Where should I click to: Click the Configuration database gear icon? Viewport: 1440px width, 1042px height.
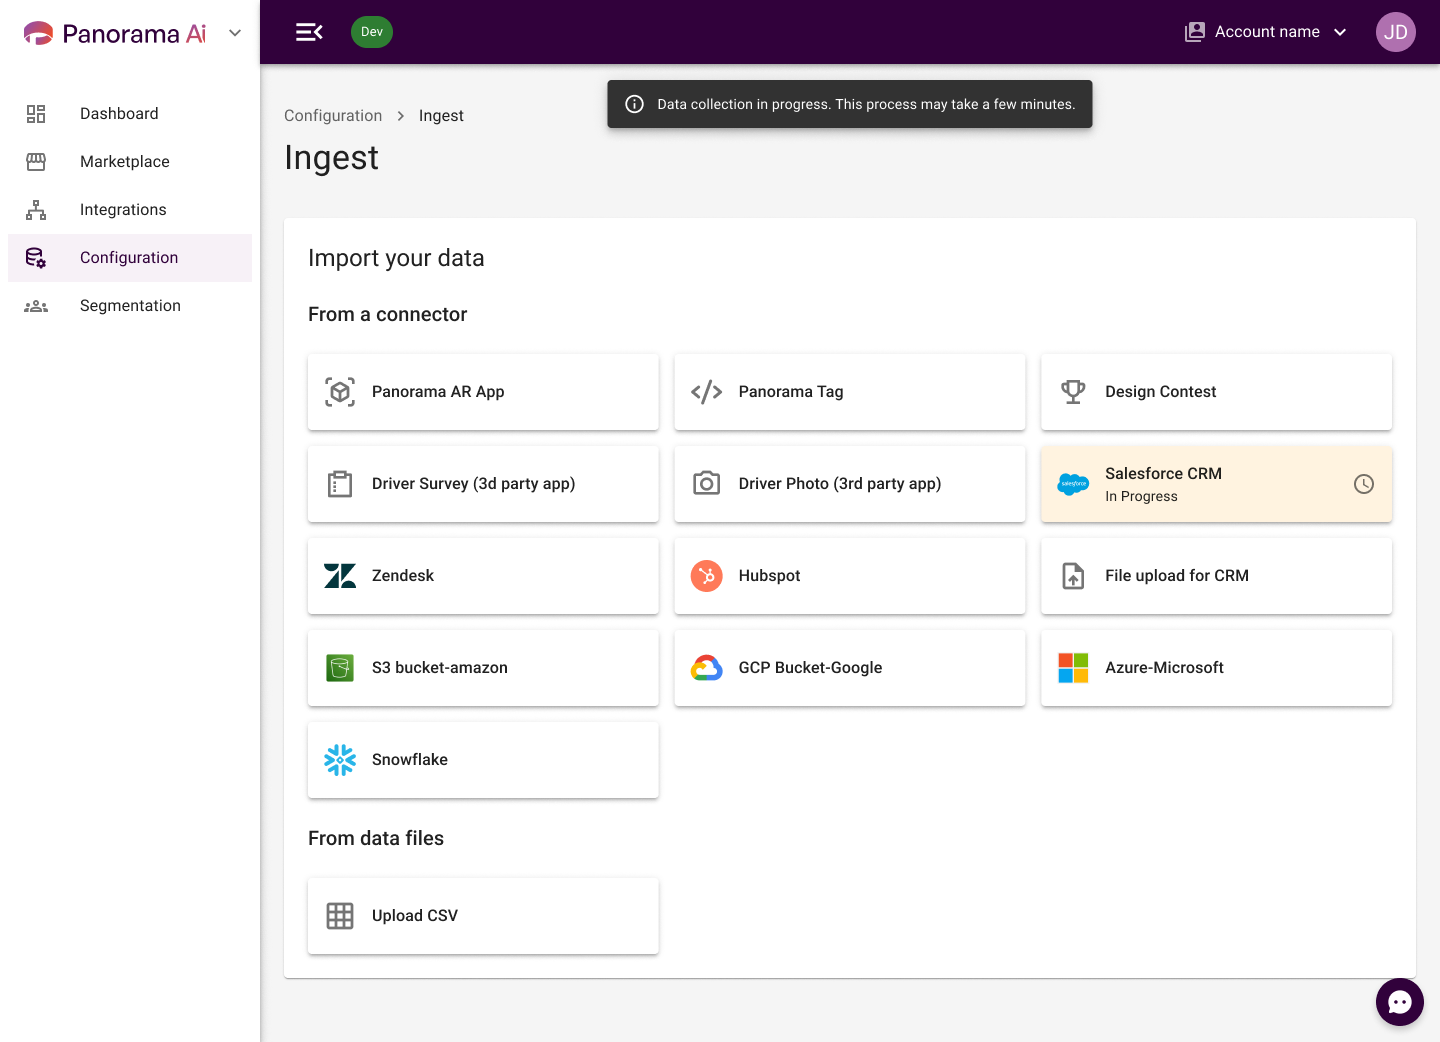[36, 258]
